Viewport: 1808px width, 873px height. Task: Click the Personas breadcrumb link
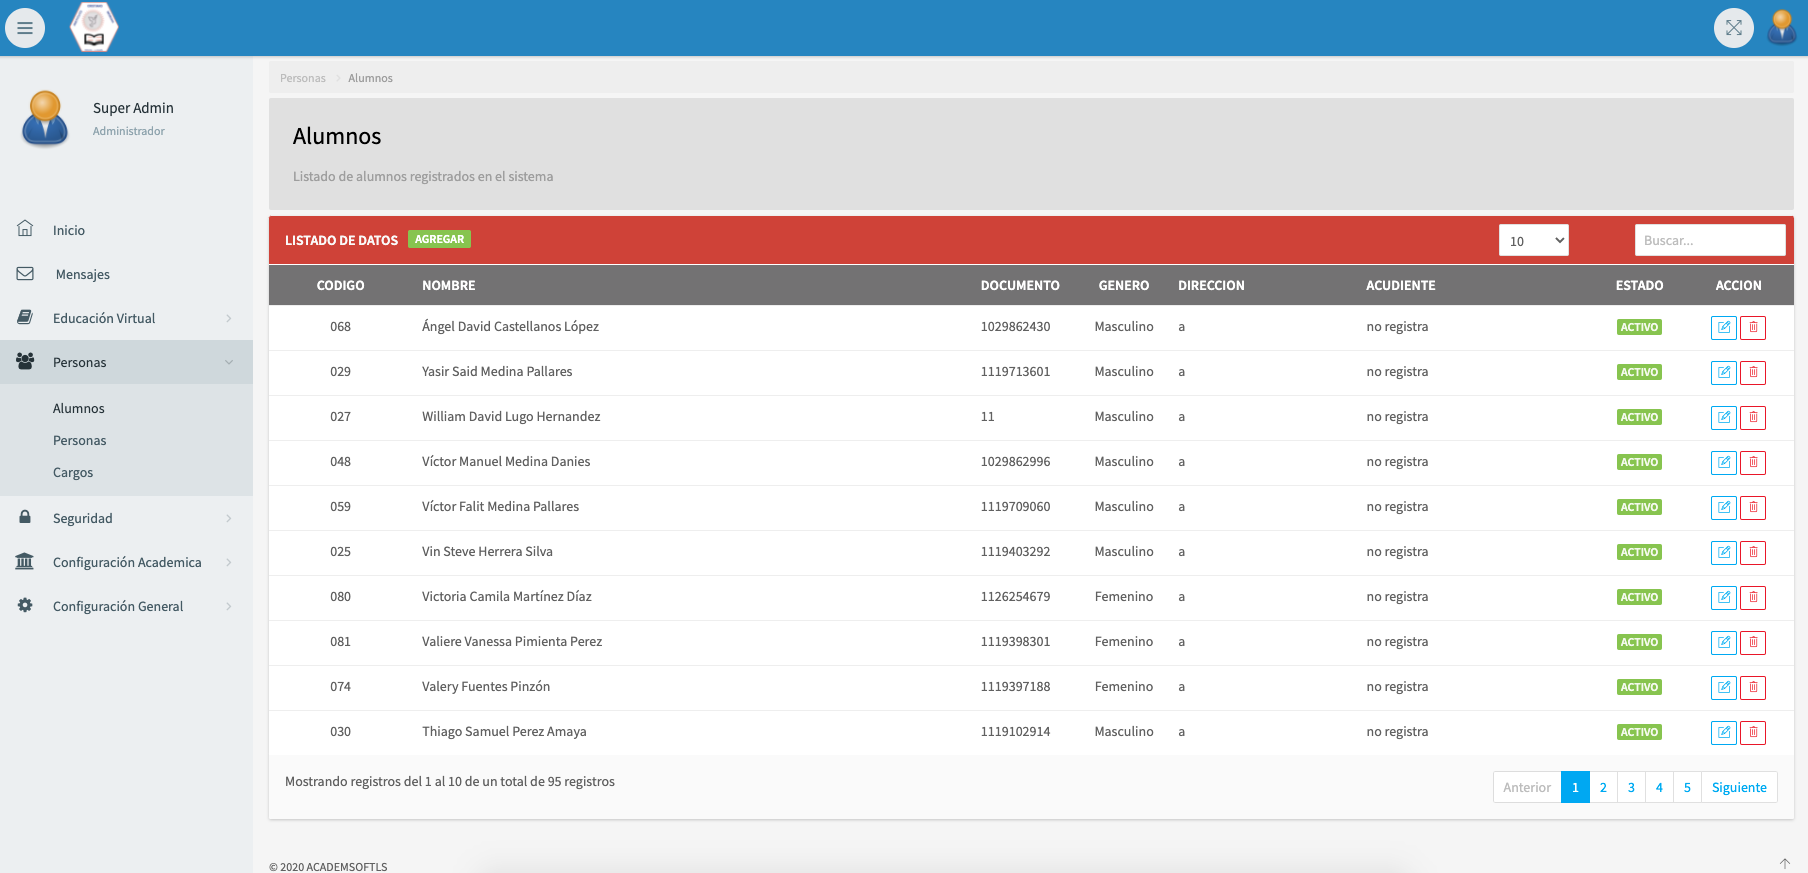point(302,78)
